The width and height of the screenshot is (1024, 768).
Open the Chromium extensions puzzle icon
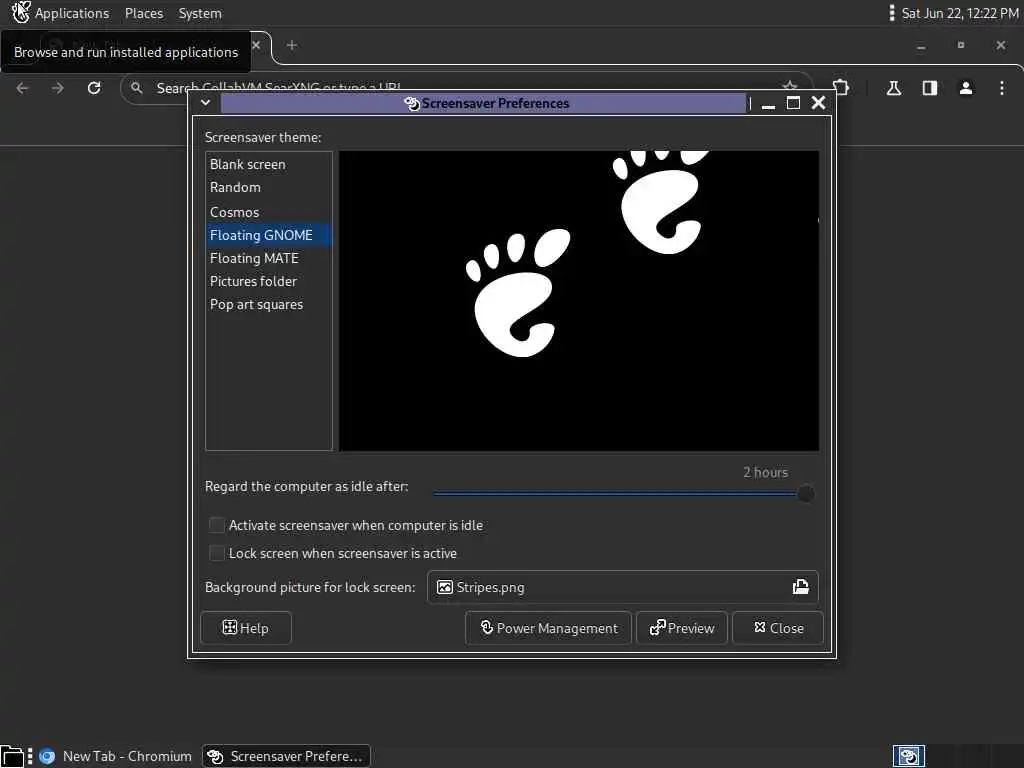[x=841, y=88]
